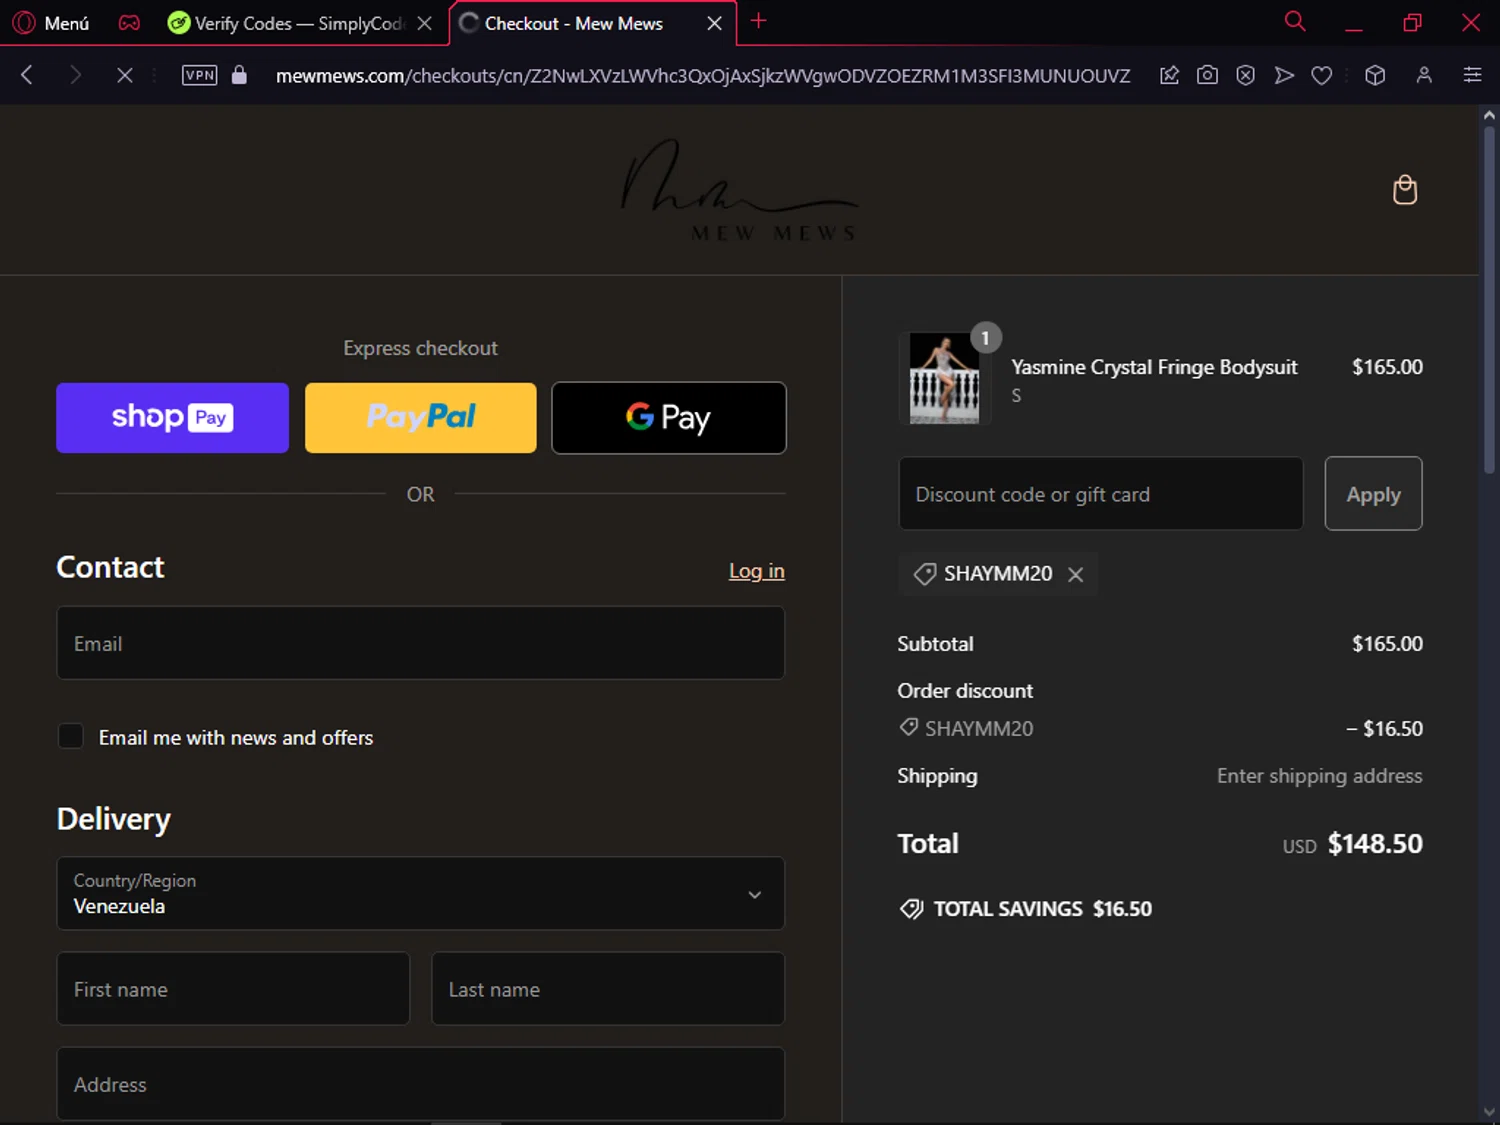This screenshot has height=1125, width=1500.
Task: Click the Mew Mews logo
Action: pyautogui.click(x=740, y=190)
